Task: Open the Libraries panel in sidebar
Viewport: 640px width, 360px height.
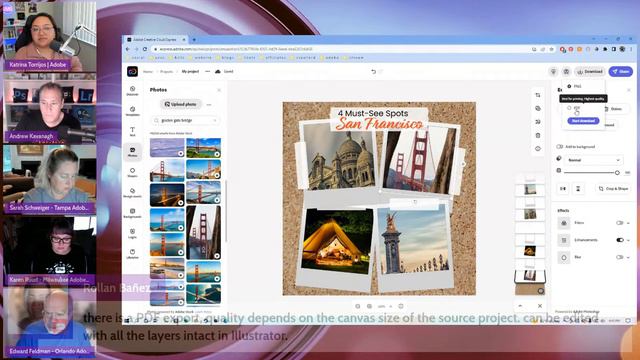Action: click(132, 254)
